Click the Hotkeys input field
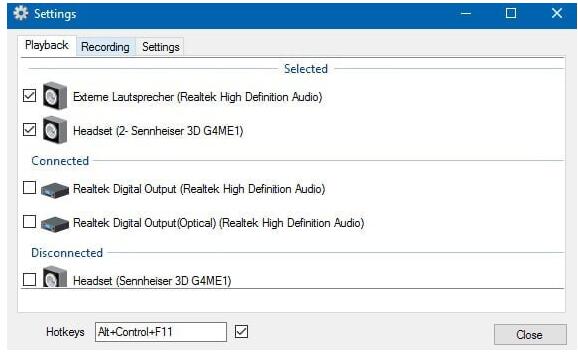 pos(161,332)
